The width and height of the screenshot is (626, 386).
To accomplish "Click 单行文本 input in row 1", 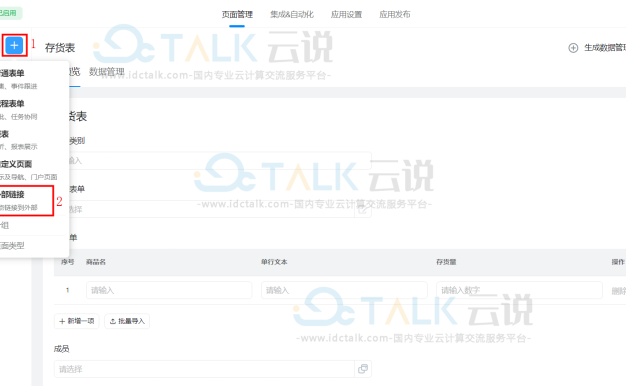I will tap(344, 290).
